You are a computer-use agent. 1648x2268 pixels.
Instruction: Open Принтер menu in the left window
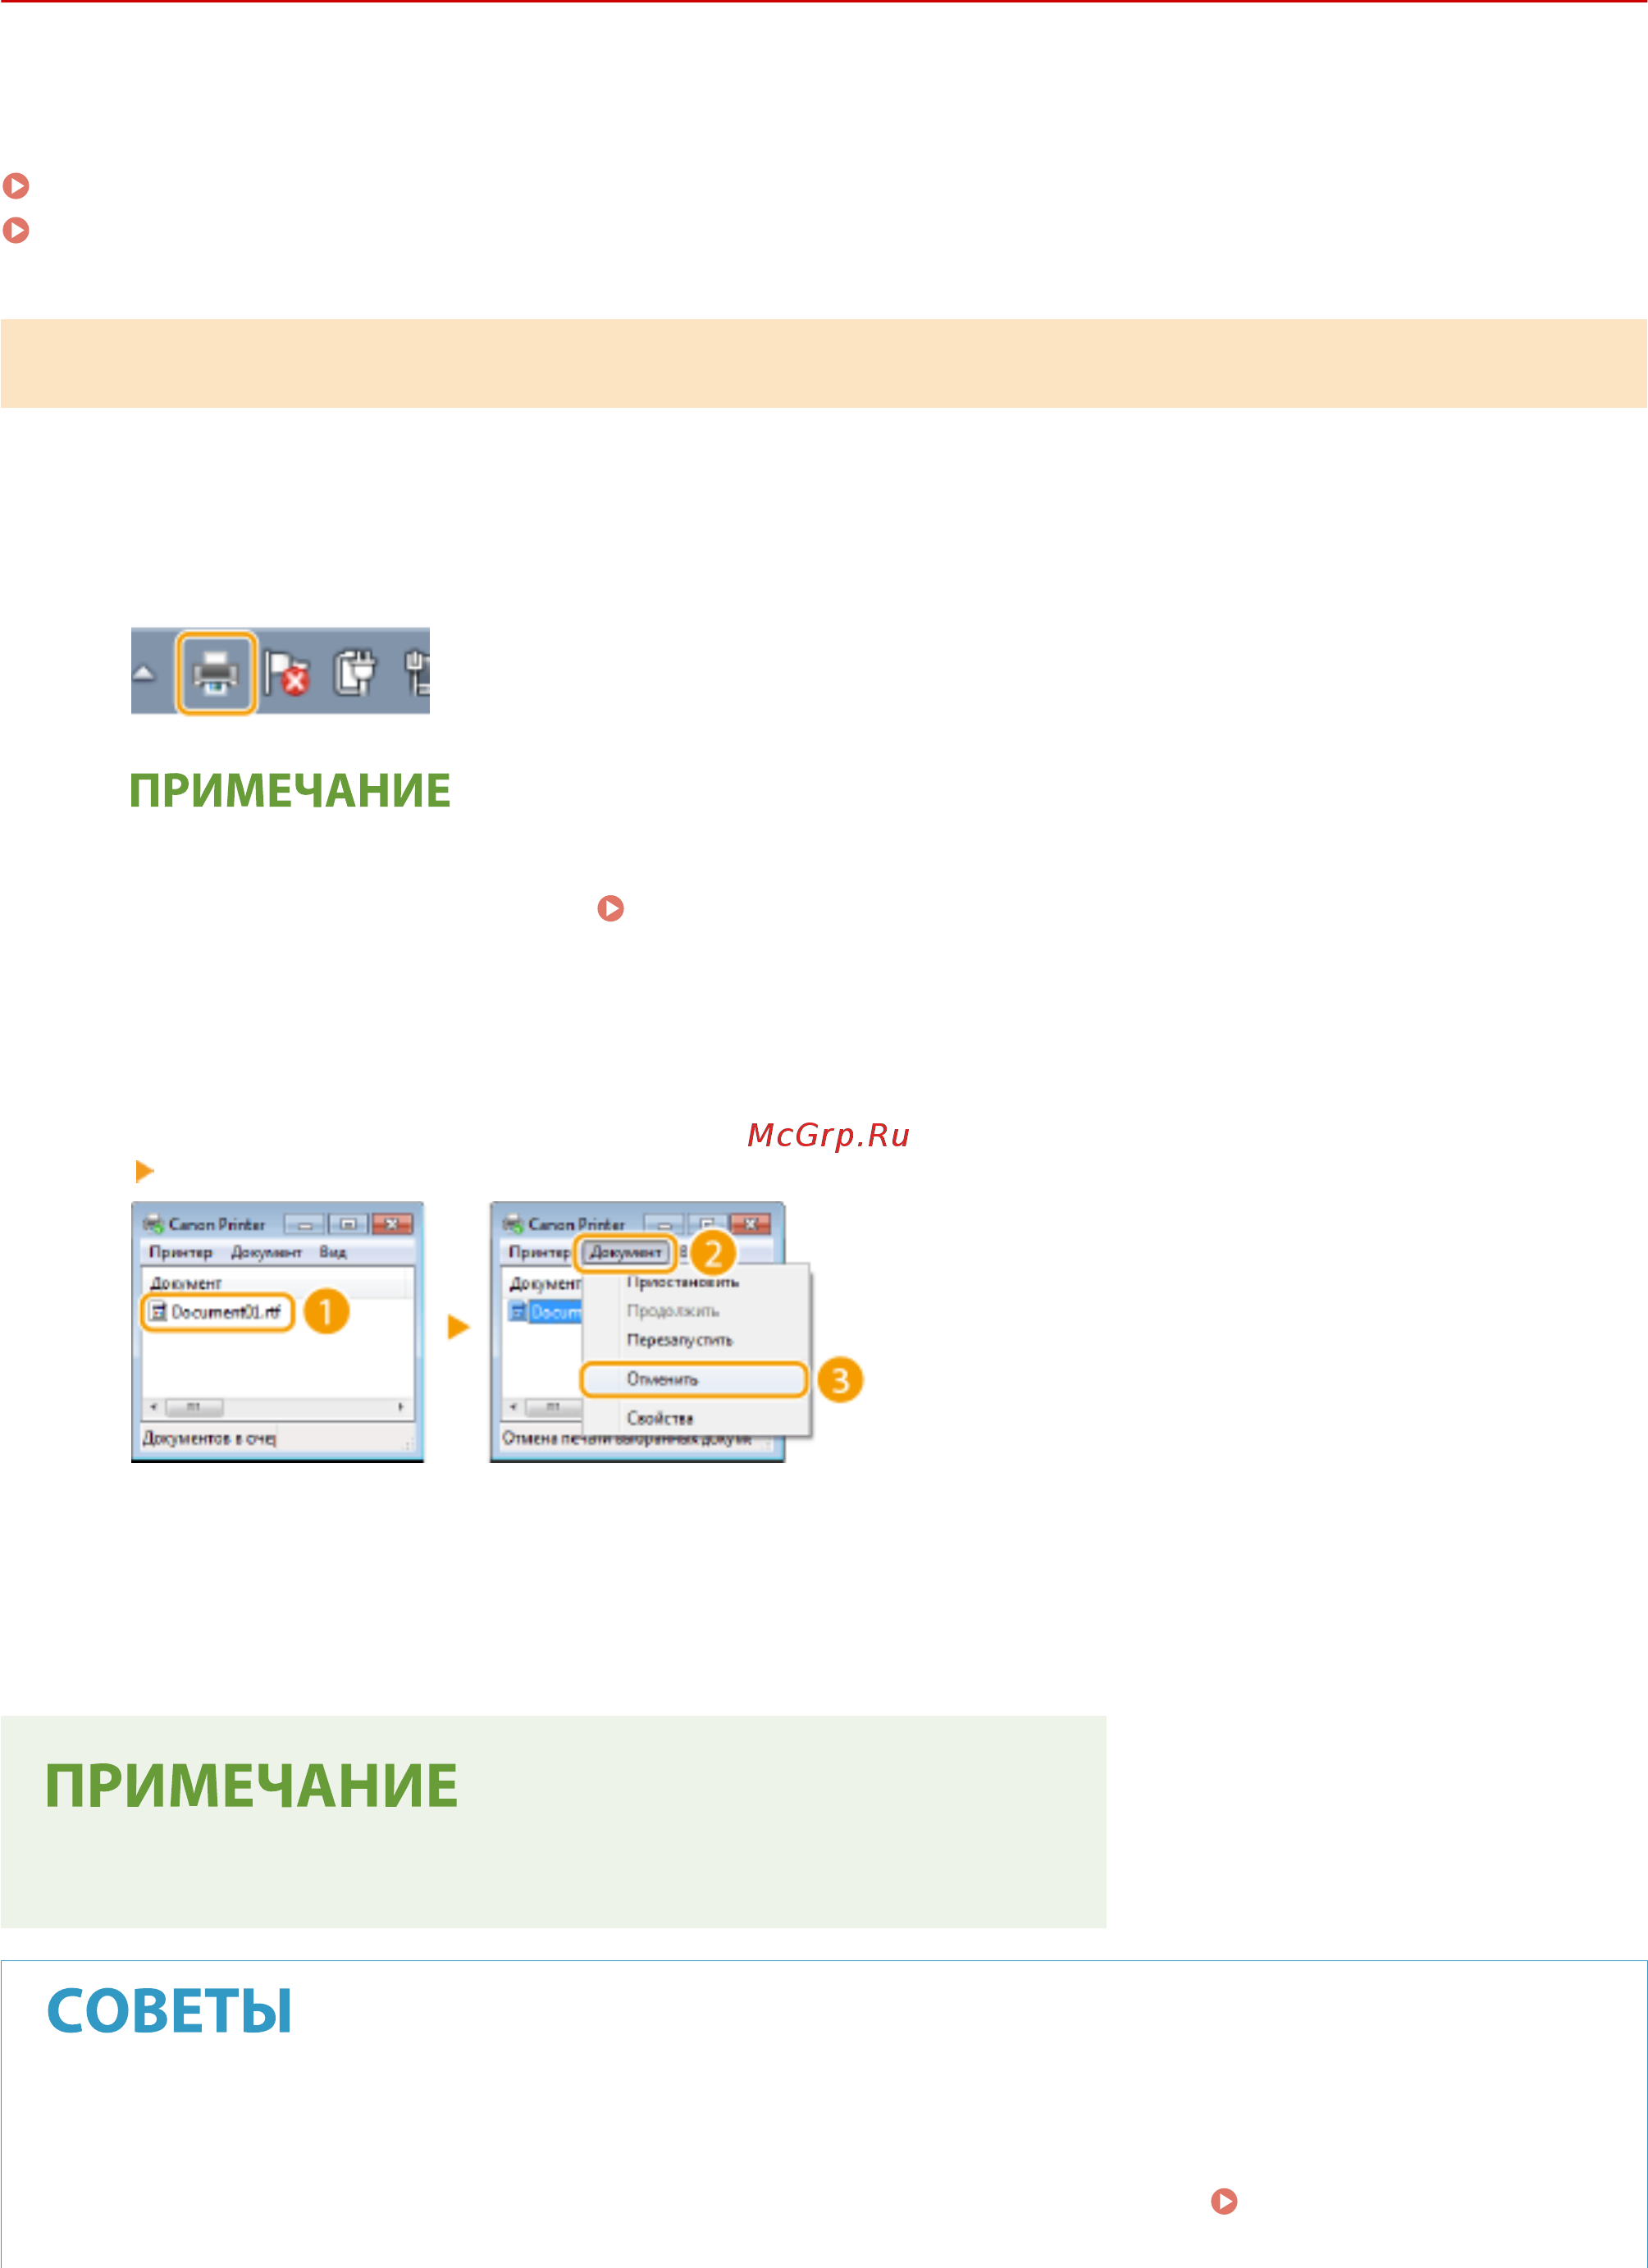point(180,1252)
